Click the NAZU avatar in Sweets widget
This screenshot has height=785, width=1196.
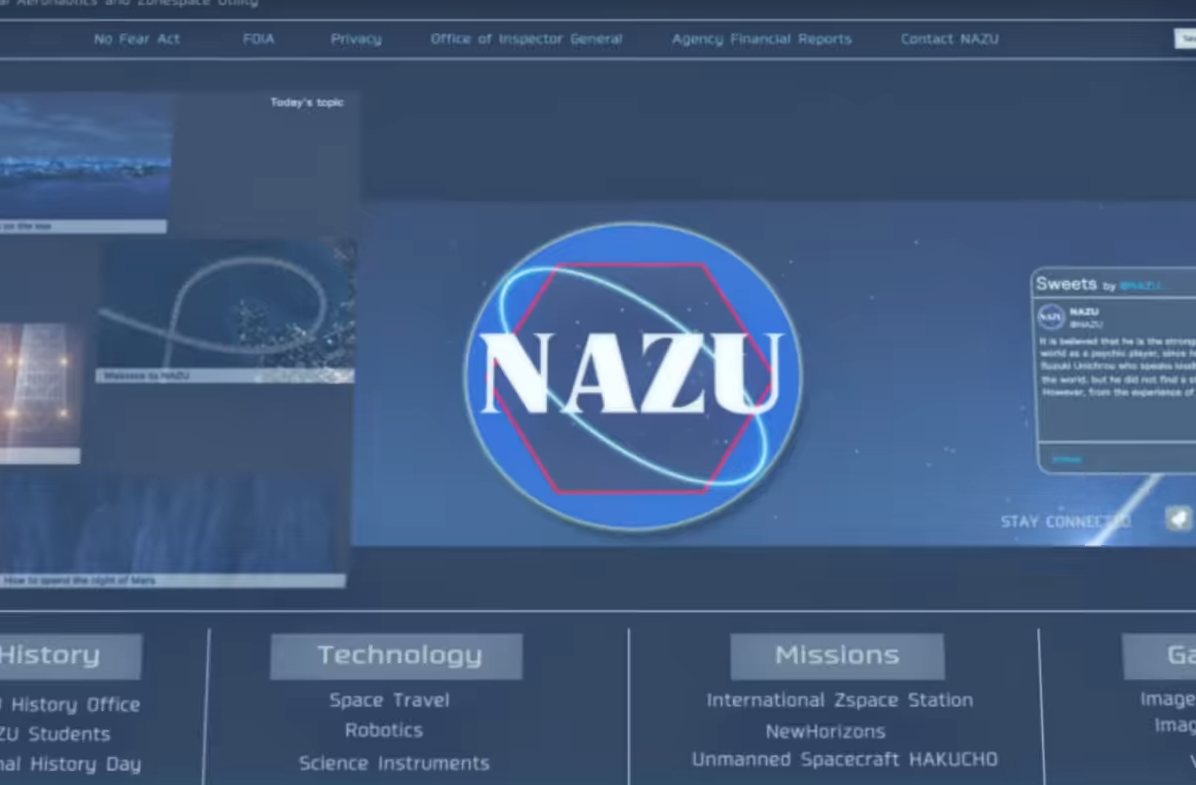tap(1051, 317)
